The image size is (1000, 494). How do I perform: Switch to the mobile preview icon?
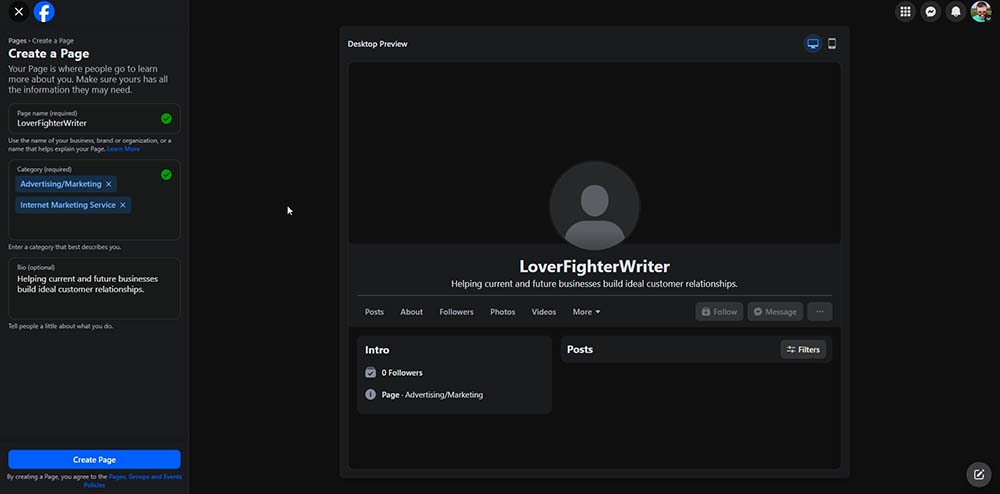point(832,44)
